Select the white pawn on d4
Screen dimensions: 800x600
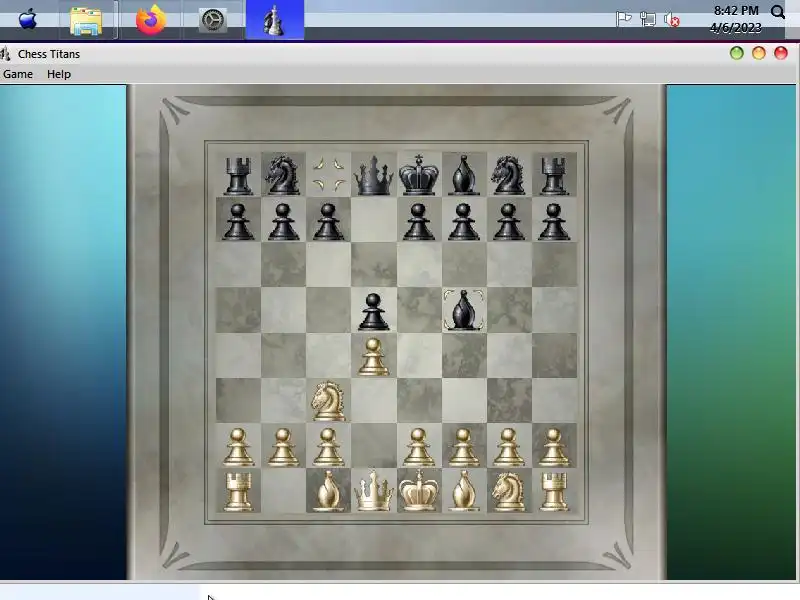pyautogui.click(x=373, y=357)
